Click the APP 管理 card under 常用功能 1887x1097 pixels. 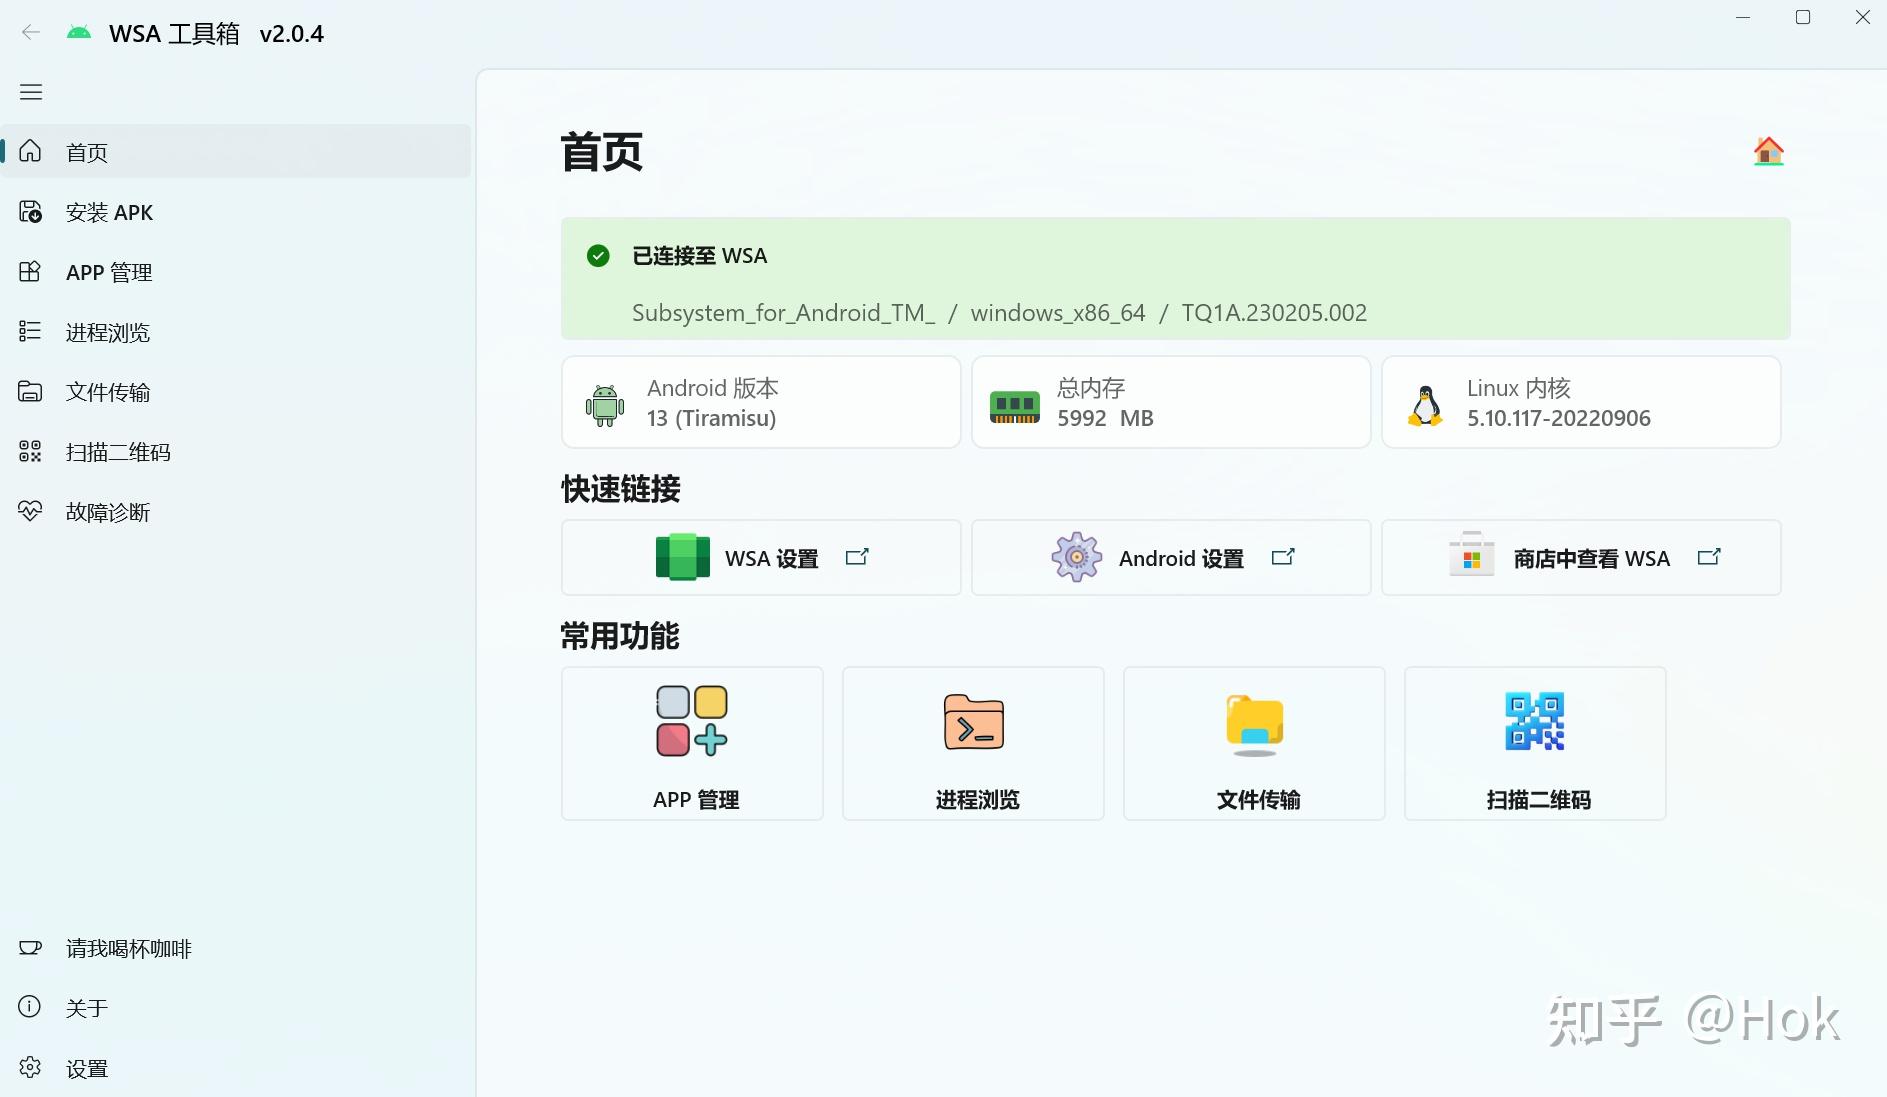click(692, 743)
